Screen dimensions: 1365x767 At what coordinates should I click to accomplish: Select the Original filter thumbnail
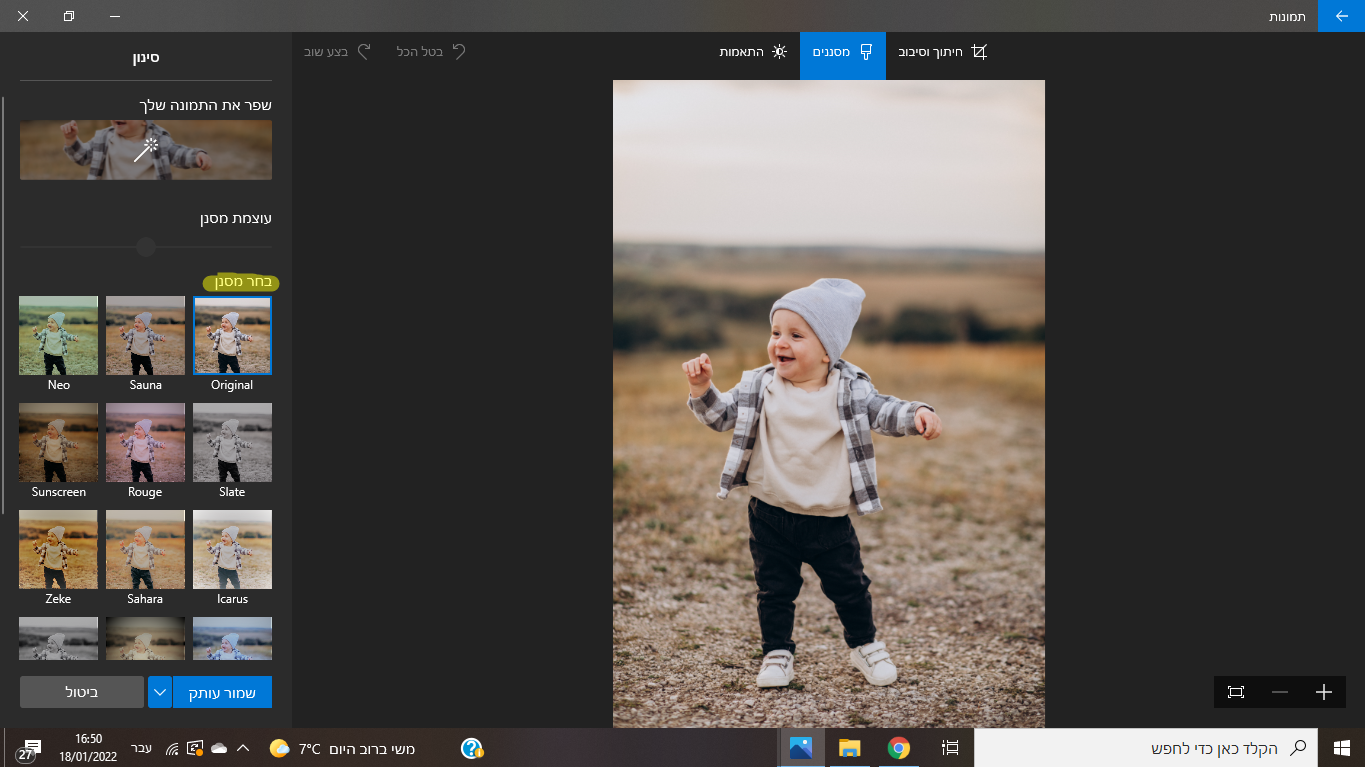click(232, 335)
